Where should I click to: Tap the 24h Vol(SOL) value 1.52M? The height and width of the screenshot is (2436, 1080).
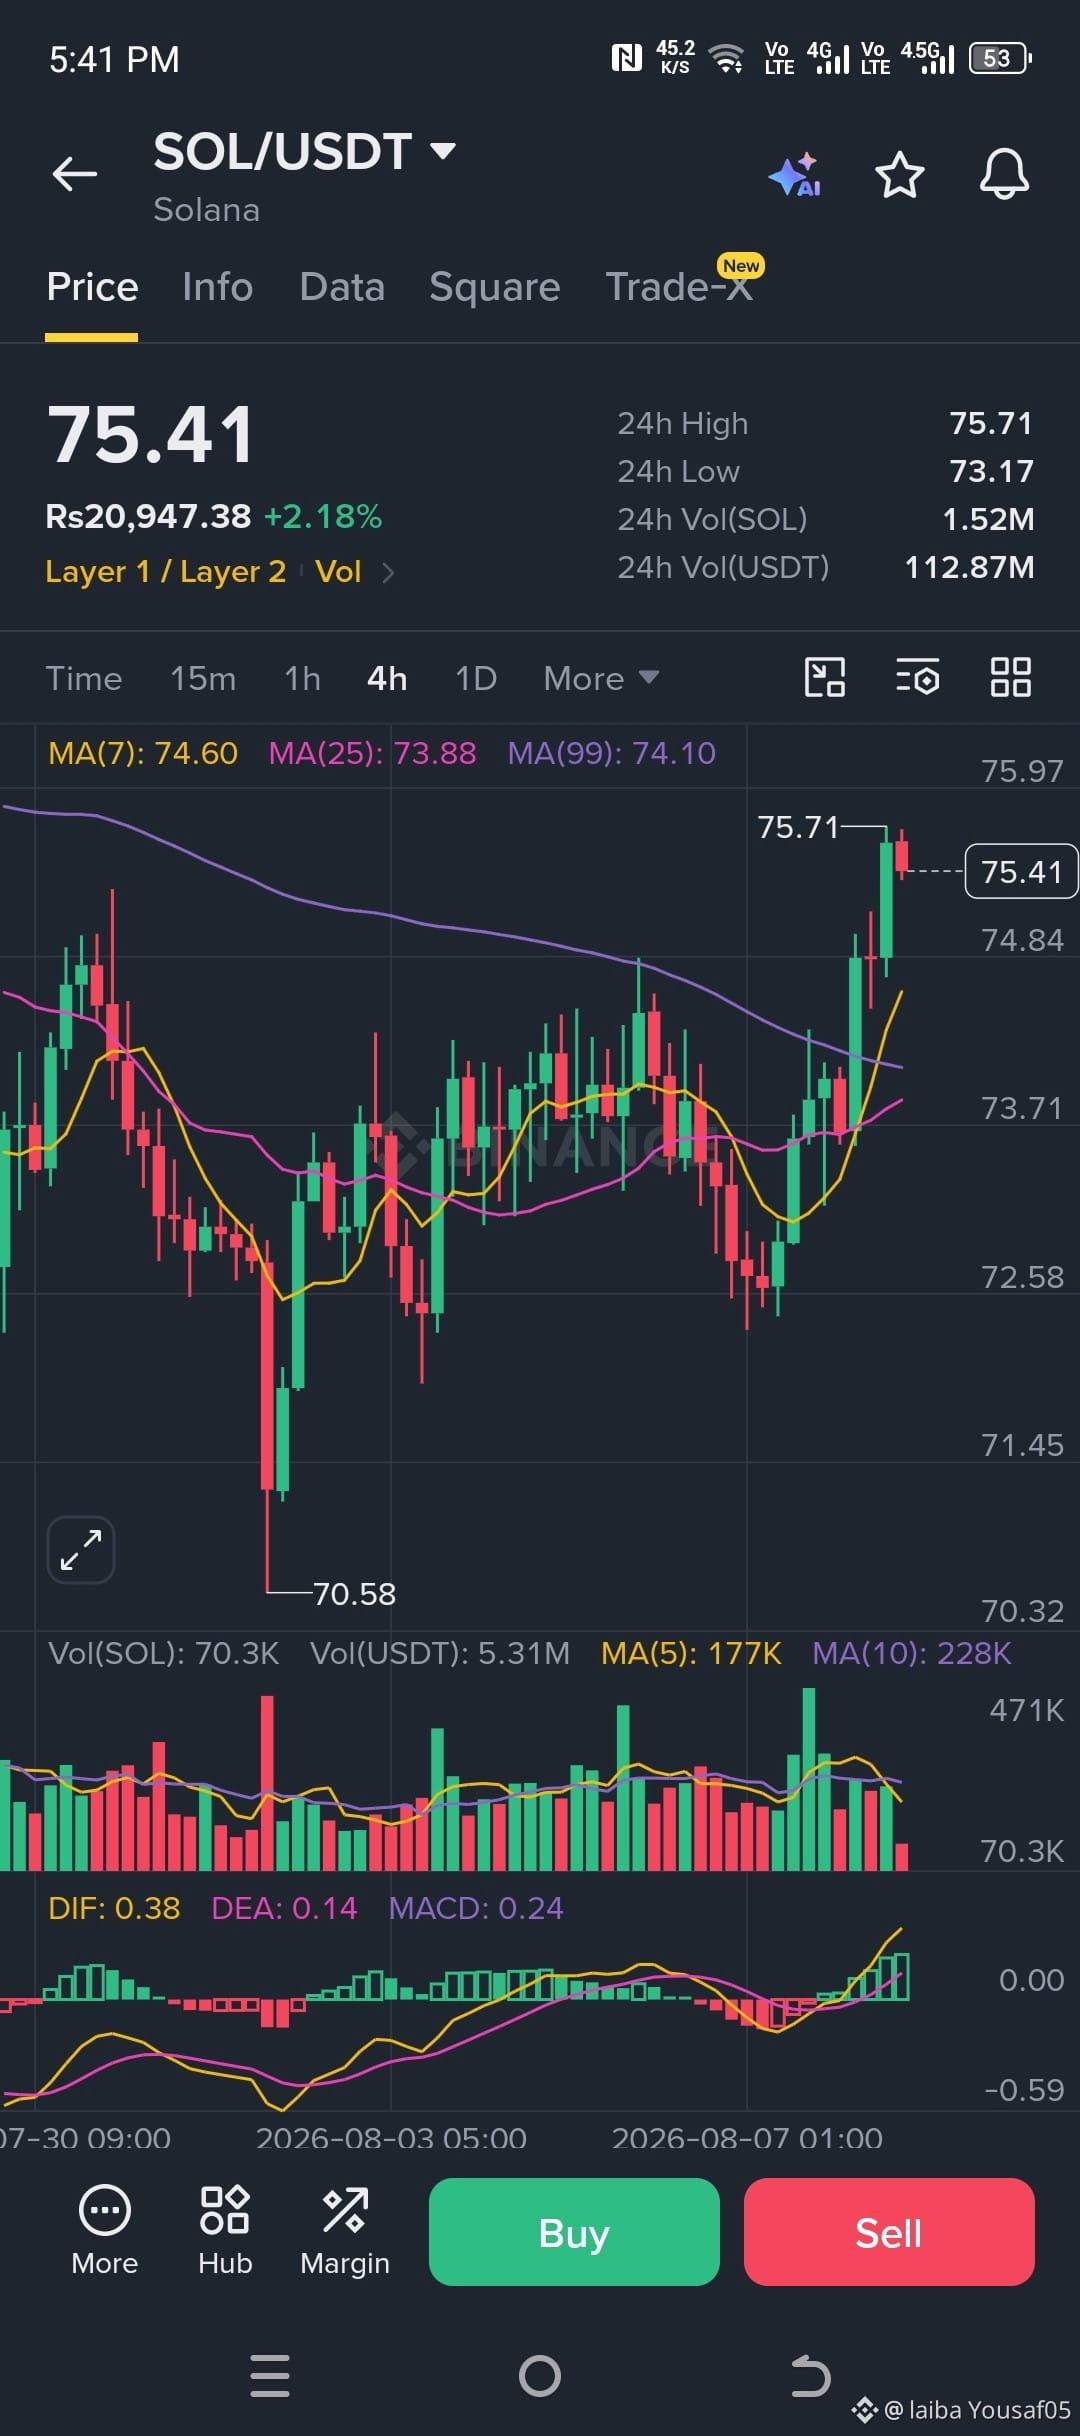pyautogui.click(x=988, y=519)
